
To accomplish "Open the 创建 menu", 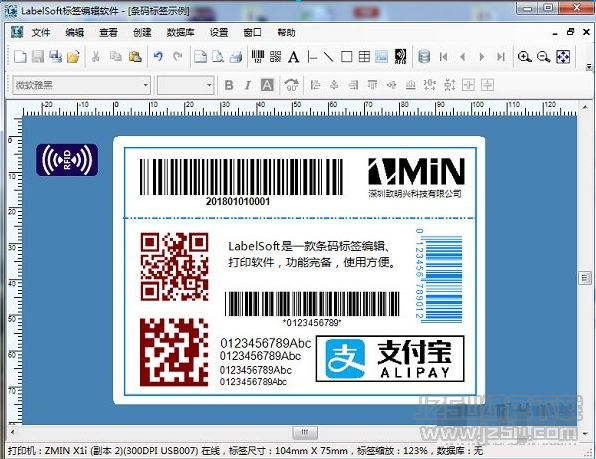I will coord(142,33).
